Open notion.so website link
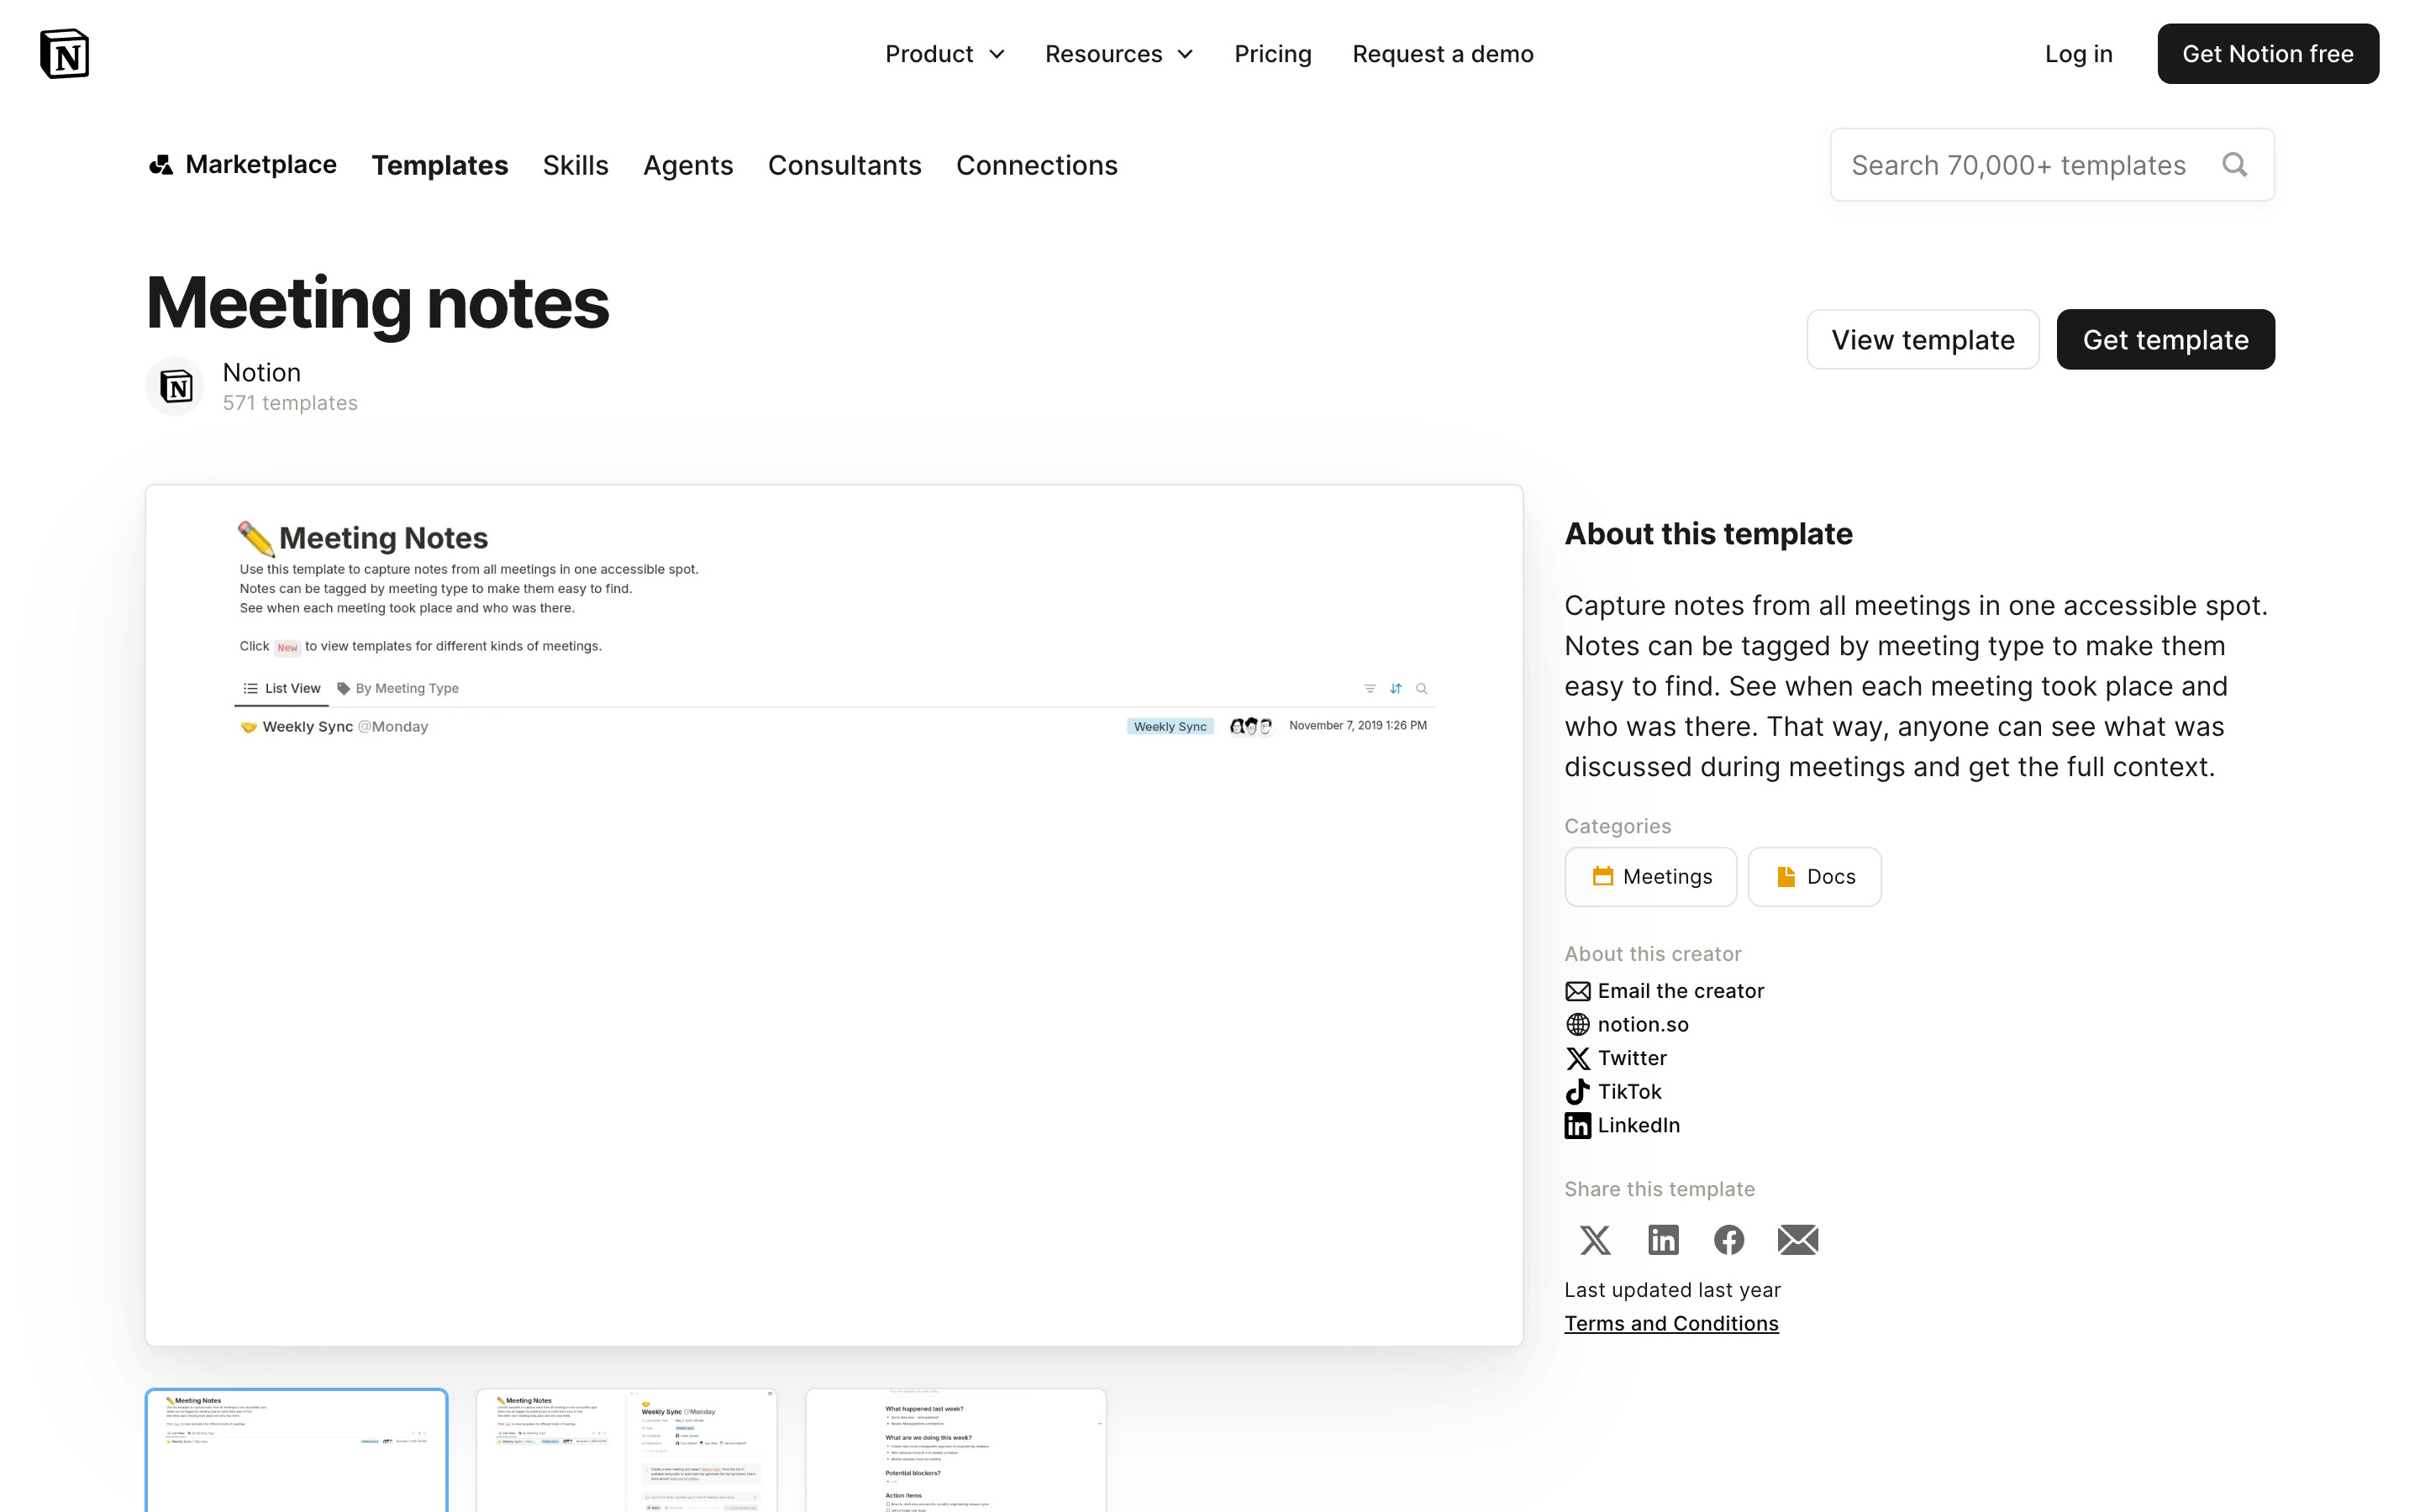This screenshot has height=1512, width=2420. coord(1642,1025)
